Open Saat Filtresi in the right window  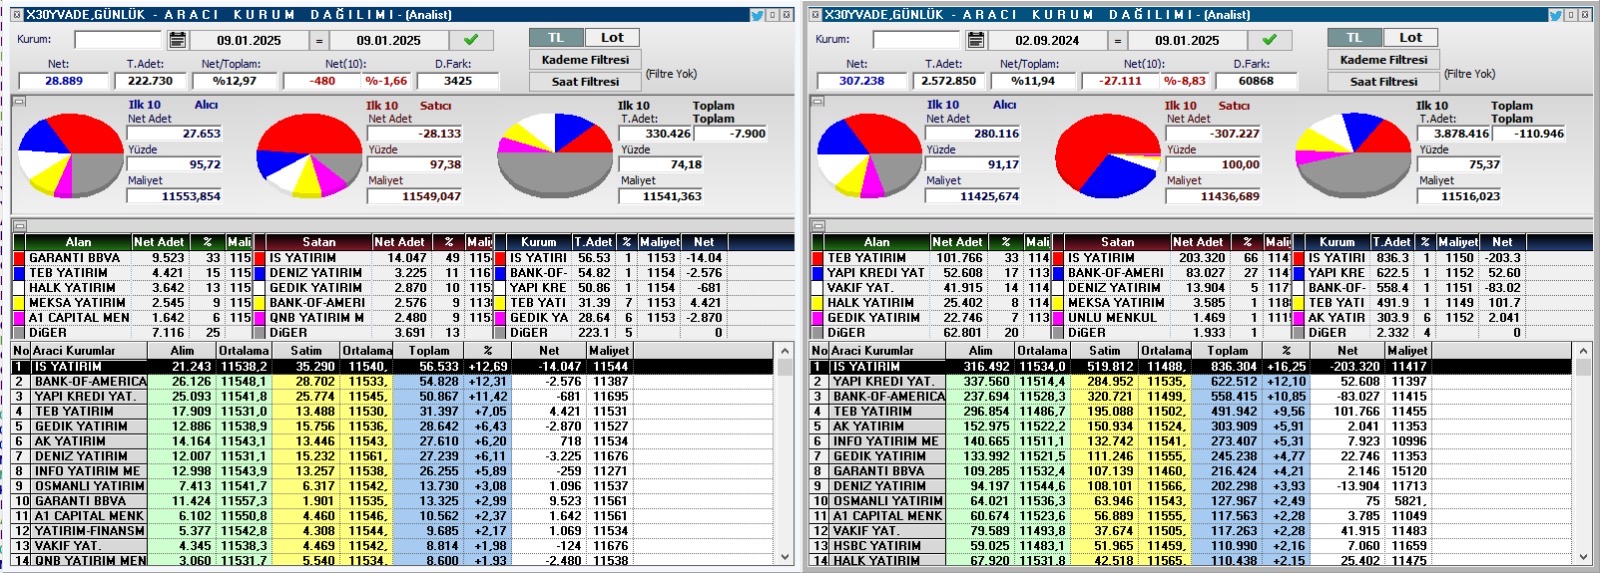[1383, 81]
